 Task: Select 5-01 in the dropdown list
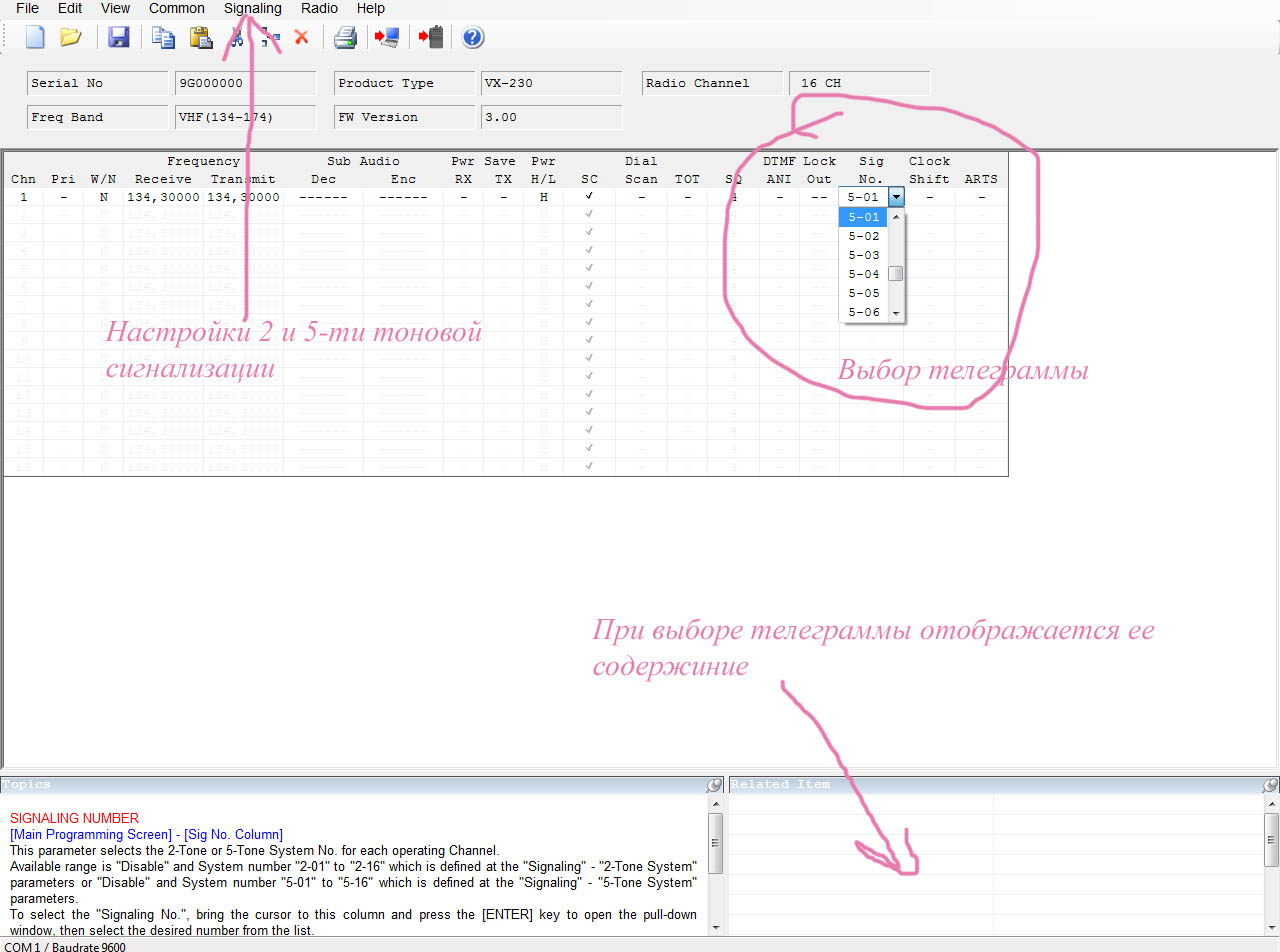(864, 217)
